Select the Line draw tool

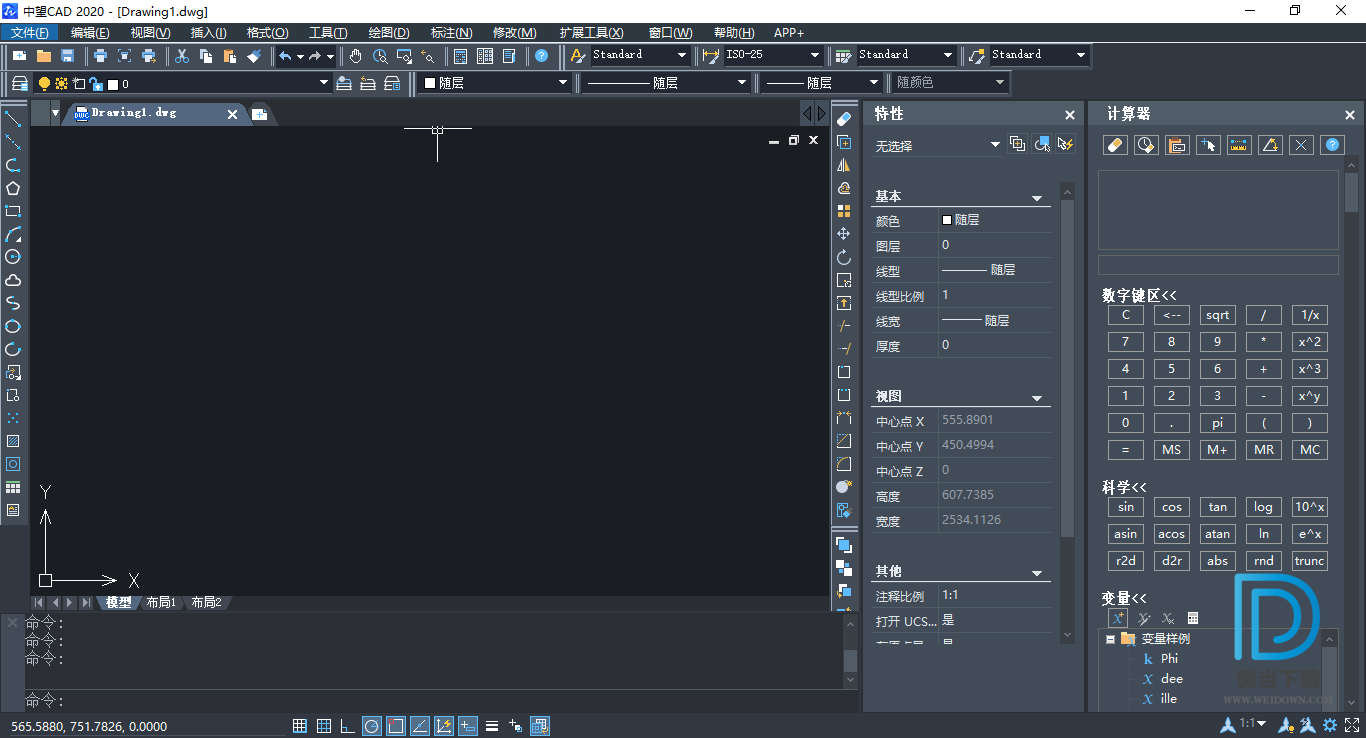13,119
